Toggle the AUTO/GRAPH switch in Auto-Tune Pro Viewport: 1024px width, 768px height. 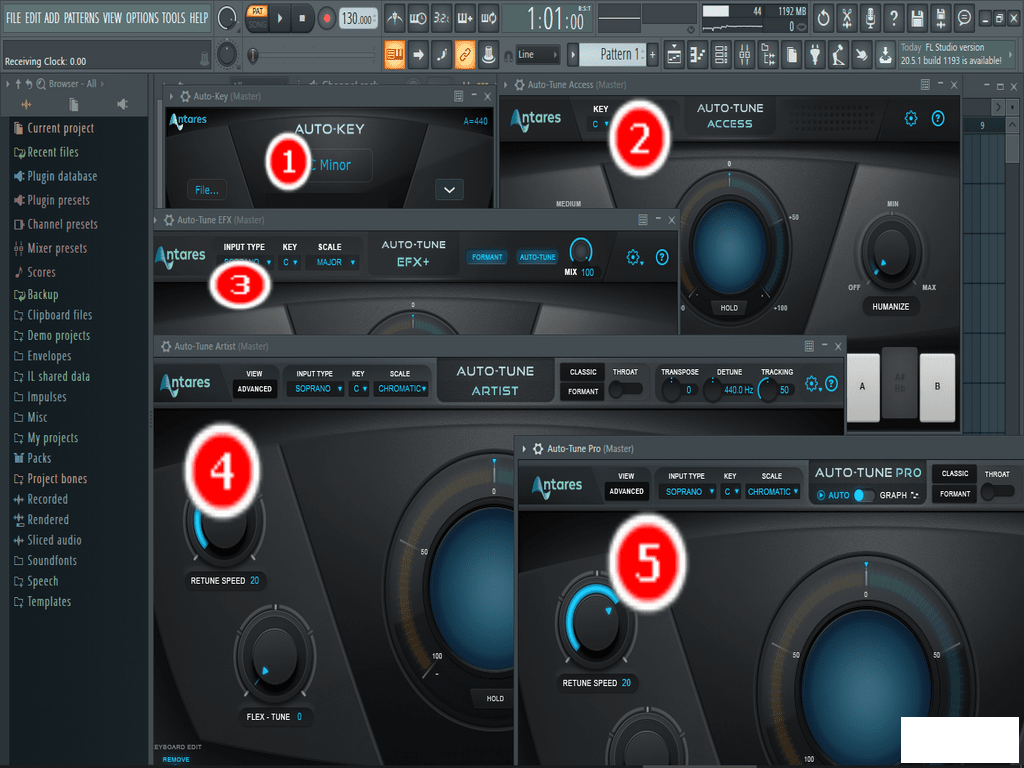click(x=863, y=495)
